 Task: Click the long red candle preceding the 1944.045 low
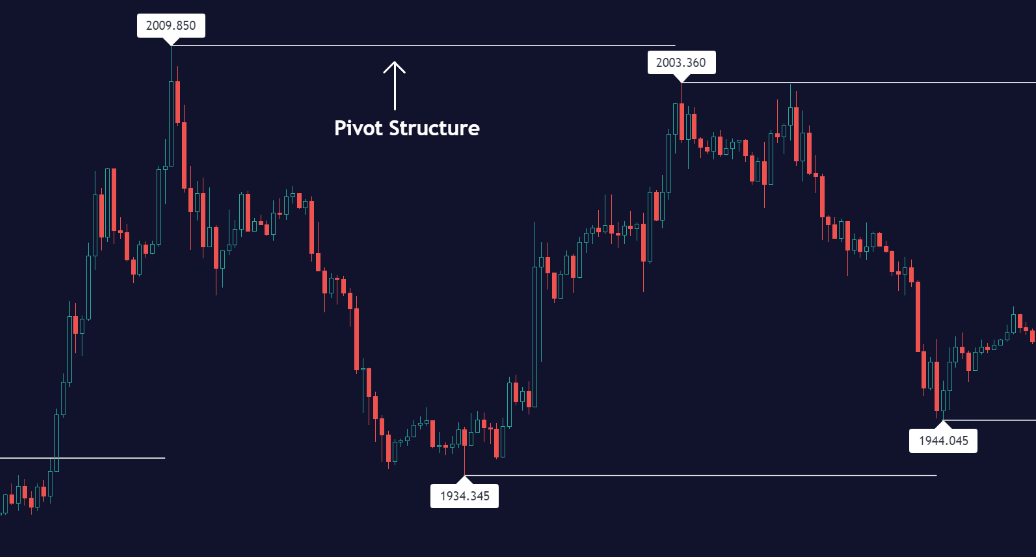[x=918, y=318]
